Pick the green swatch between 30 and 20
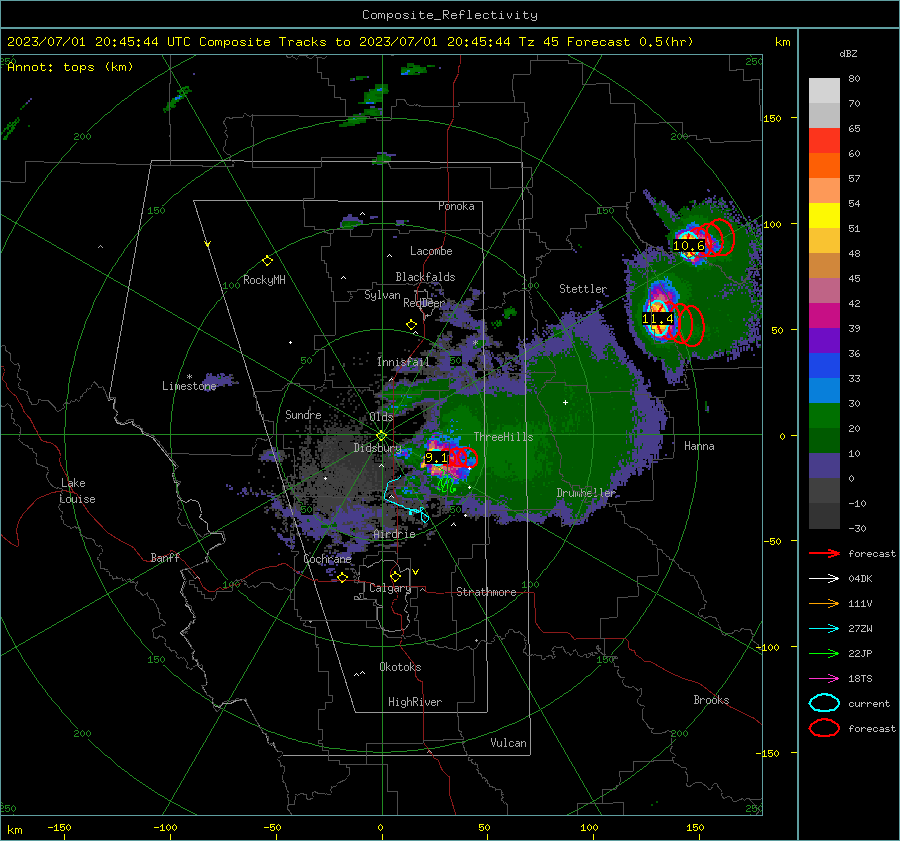Viewport: 900px width, 841px height. tap(824, 416)
